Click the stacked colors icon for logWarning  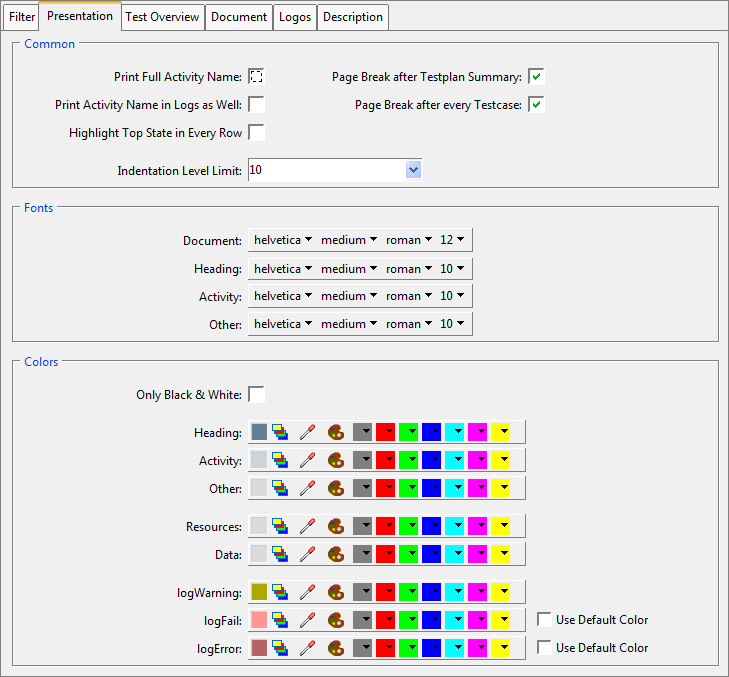281,592
